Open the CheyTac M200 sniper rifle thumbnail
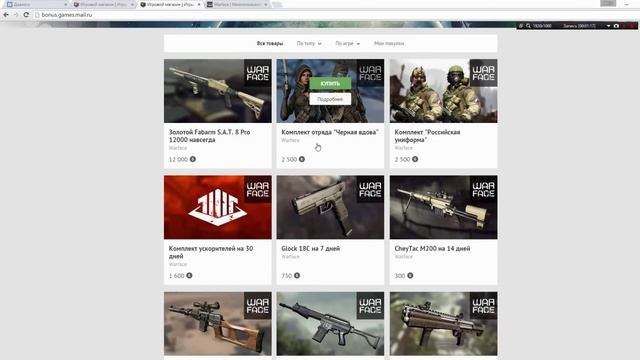 [443, 207]
